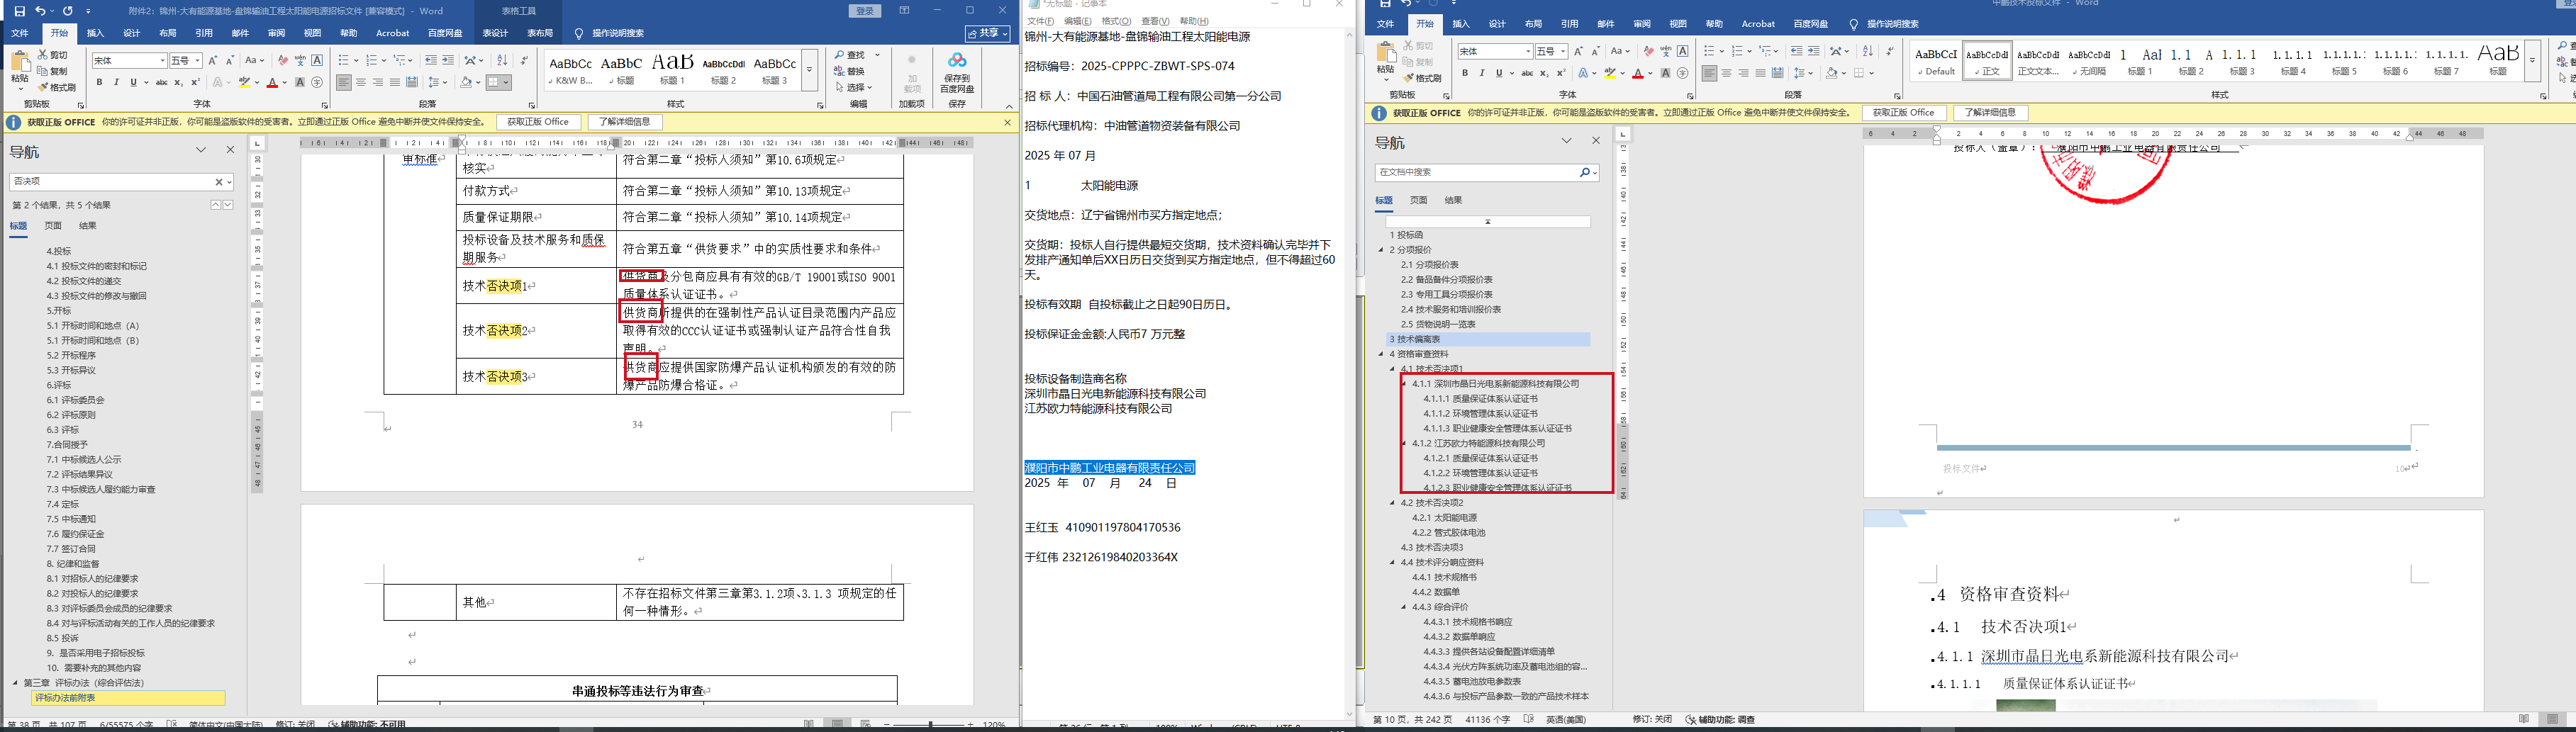Open text highlight color in left Word
The width and height of the screenshot is (2576, 732).
click(x=256, y=82)
